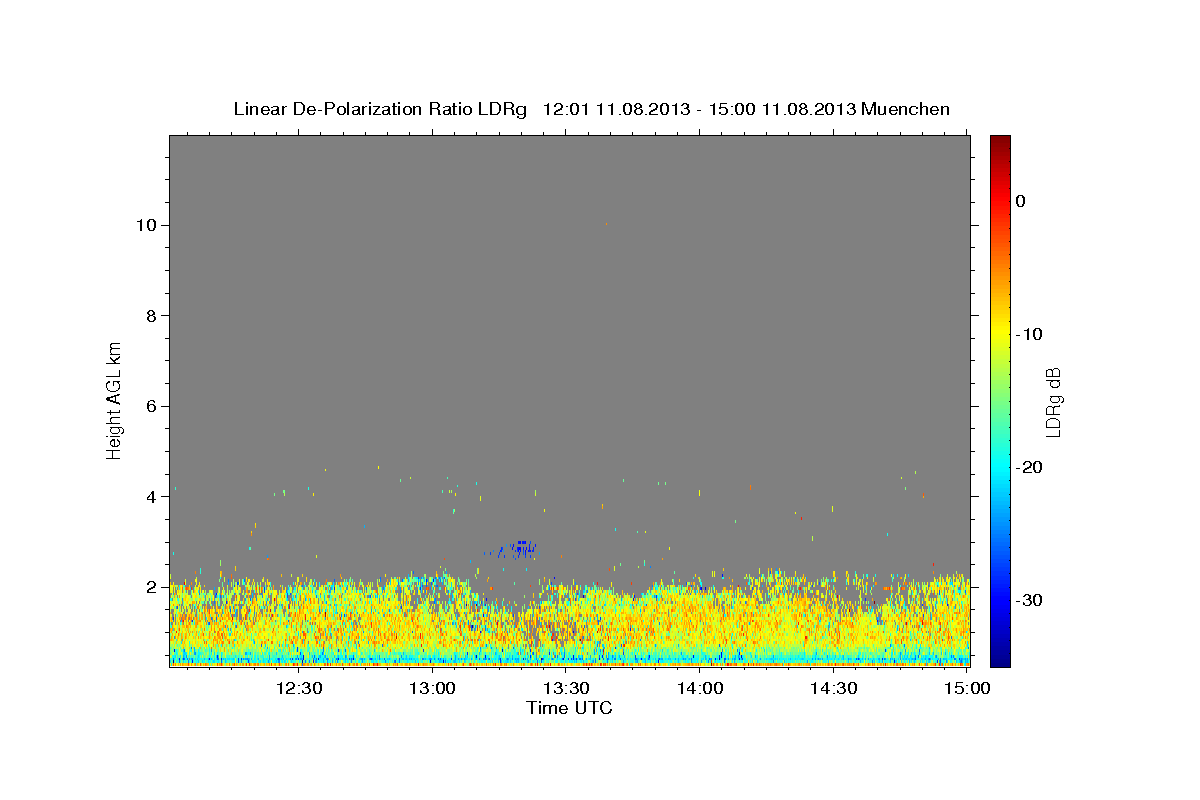Click the height tick label 6
Screen dimensions: 1200x800
click(x=151, y=406)
